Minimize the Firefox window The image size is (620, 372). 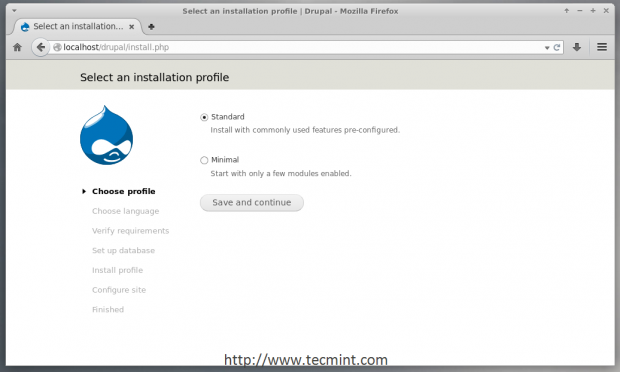[580, 11]
